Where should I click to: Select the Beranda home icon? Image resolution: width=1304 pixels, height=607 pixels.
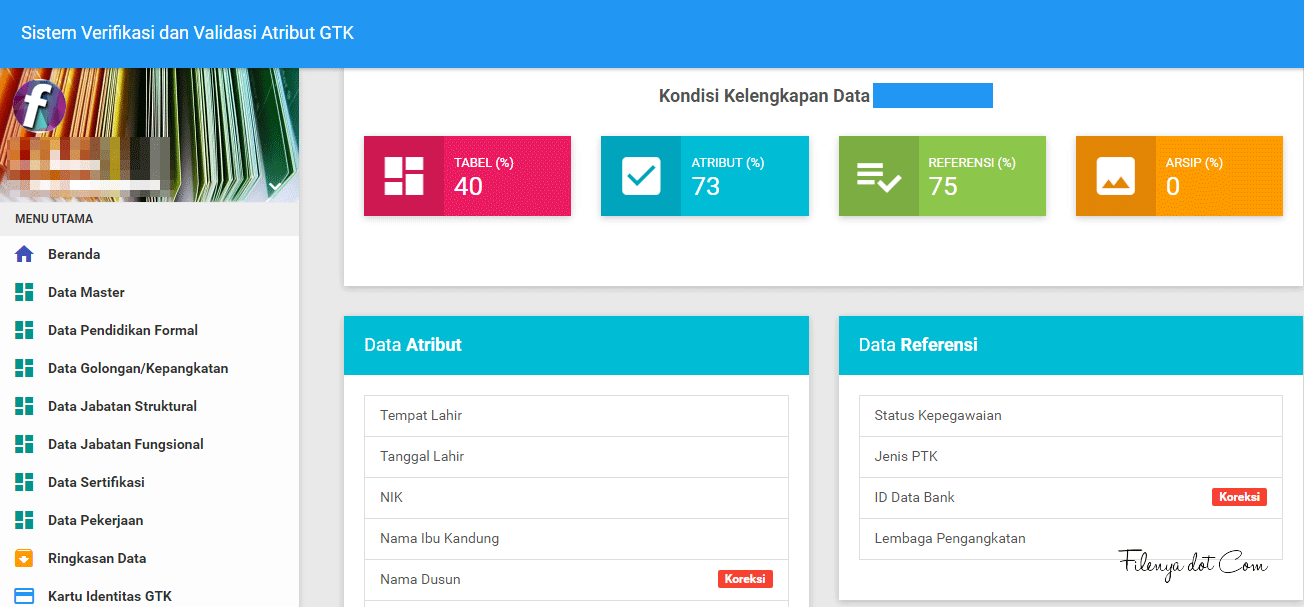[x=24, y=254]
